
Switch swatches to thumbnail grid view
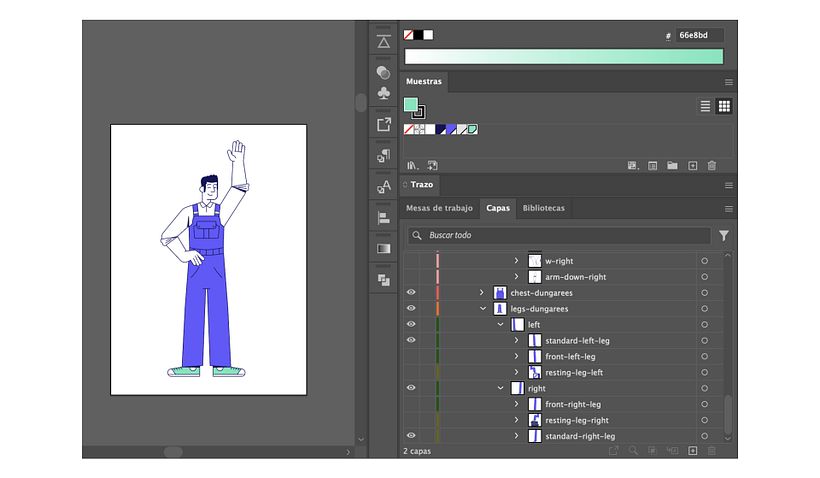[x=724, y=106]
